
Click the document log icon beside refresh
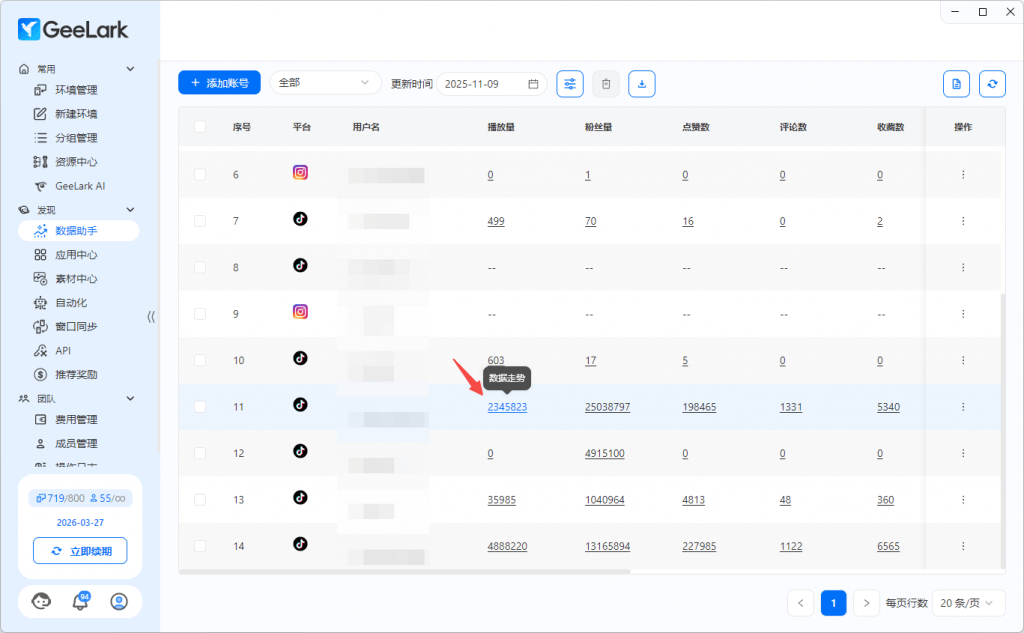pos(956,84)
